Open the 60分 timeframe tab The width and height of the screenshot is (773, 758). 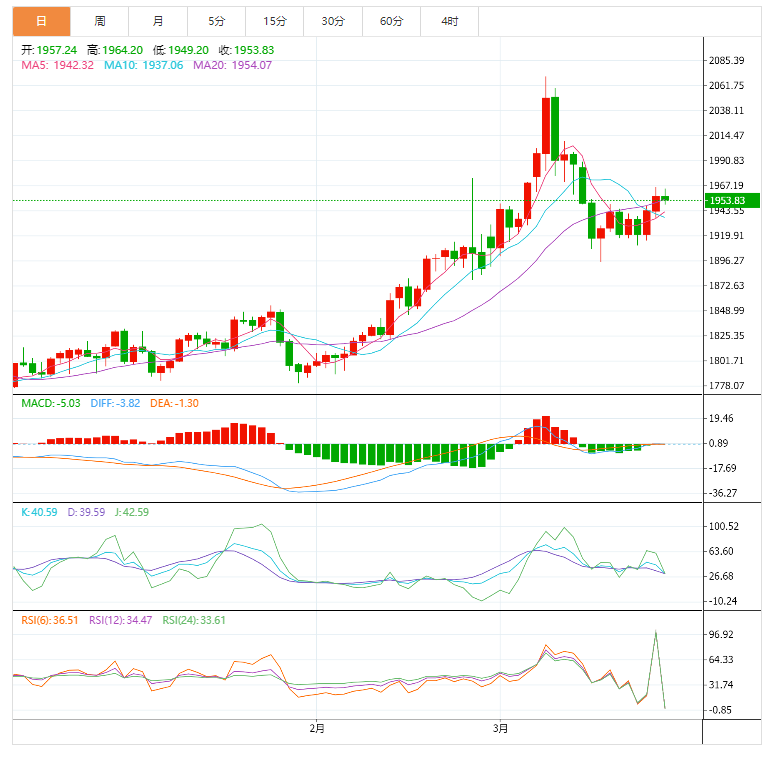click(x=391, y=21)
